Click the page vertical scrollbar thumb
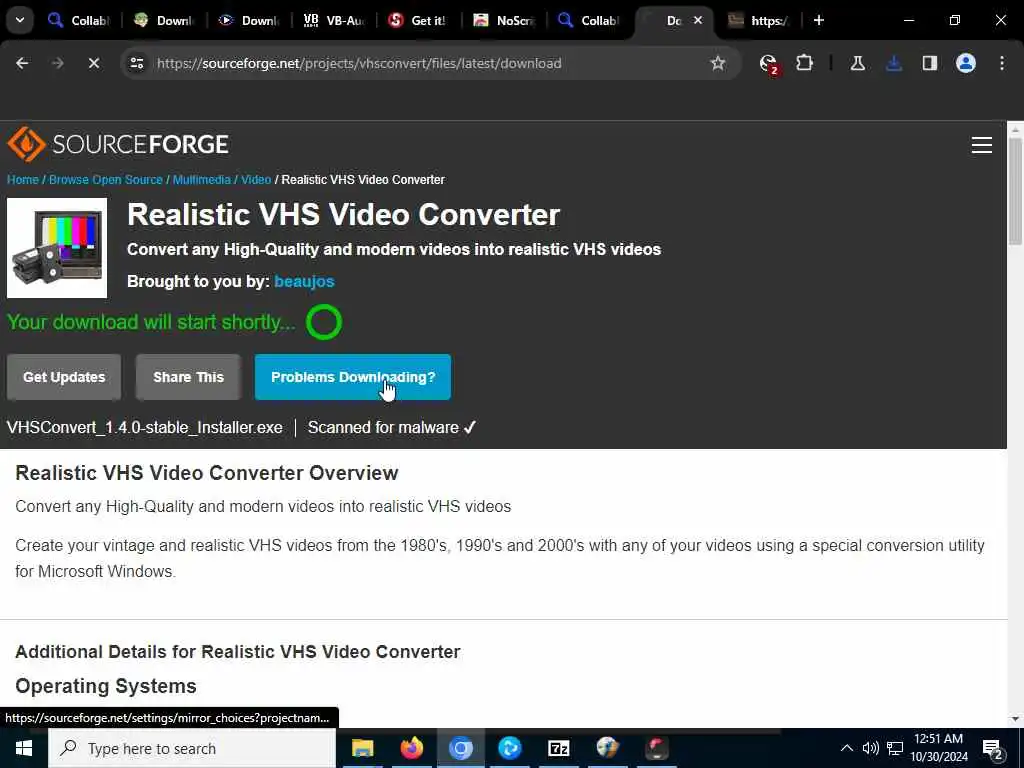The height and width of the screenshot is (768, 1024). click(1015, 191)
